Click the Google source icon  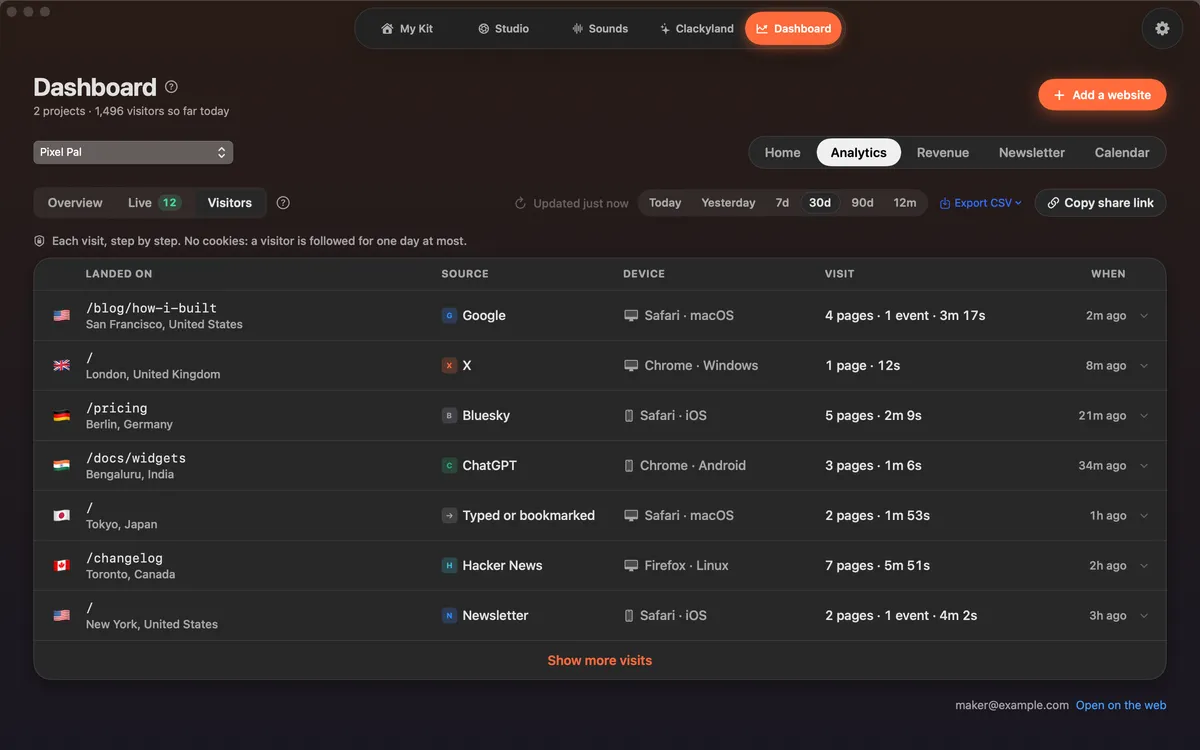click(x=449, y=316)
